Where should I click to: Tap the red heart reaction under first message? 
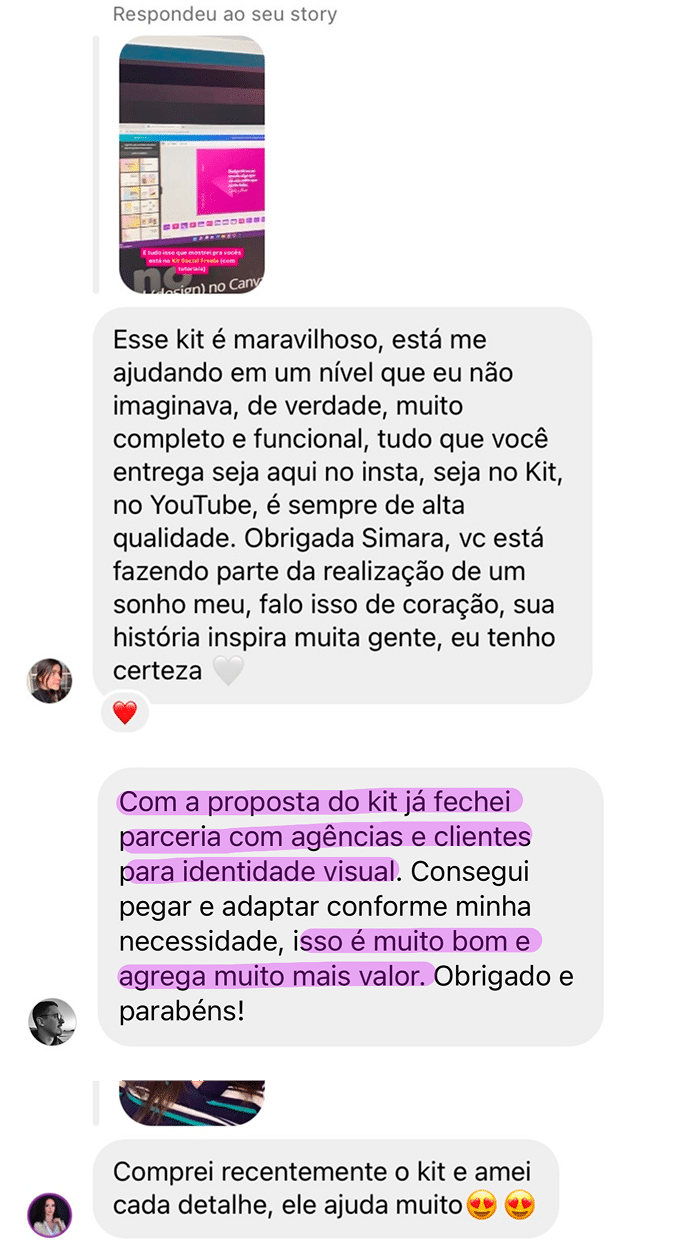click(x=124, y=712)
